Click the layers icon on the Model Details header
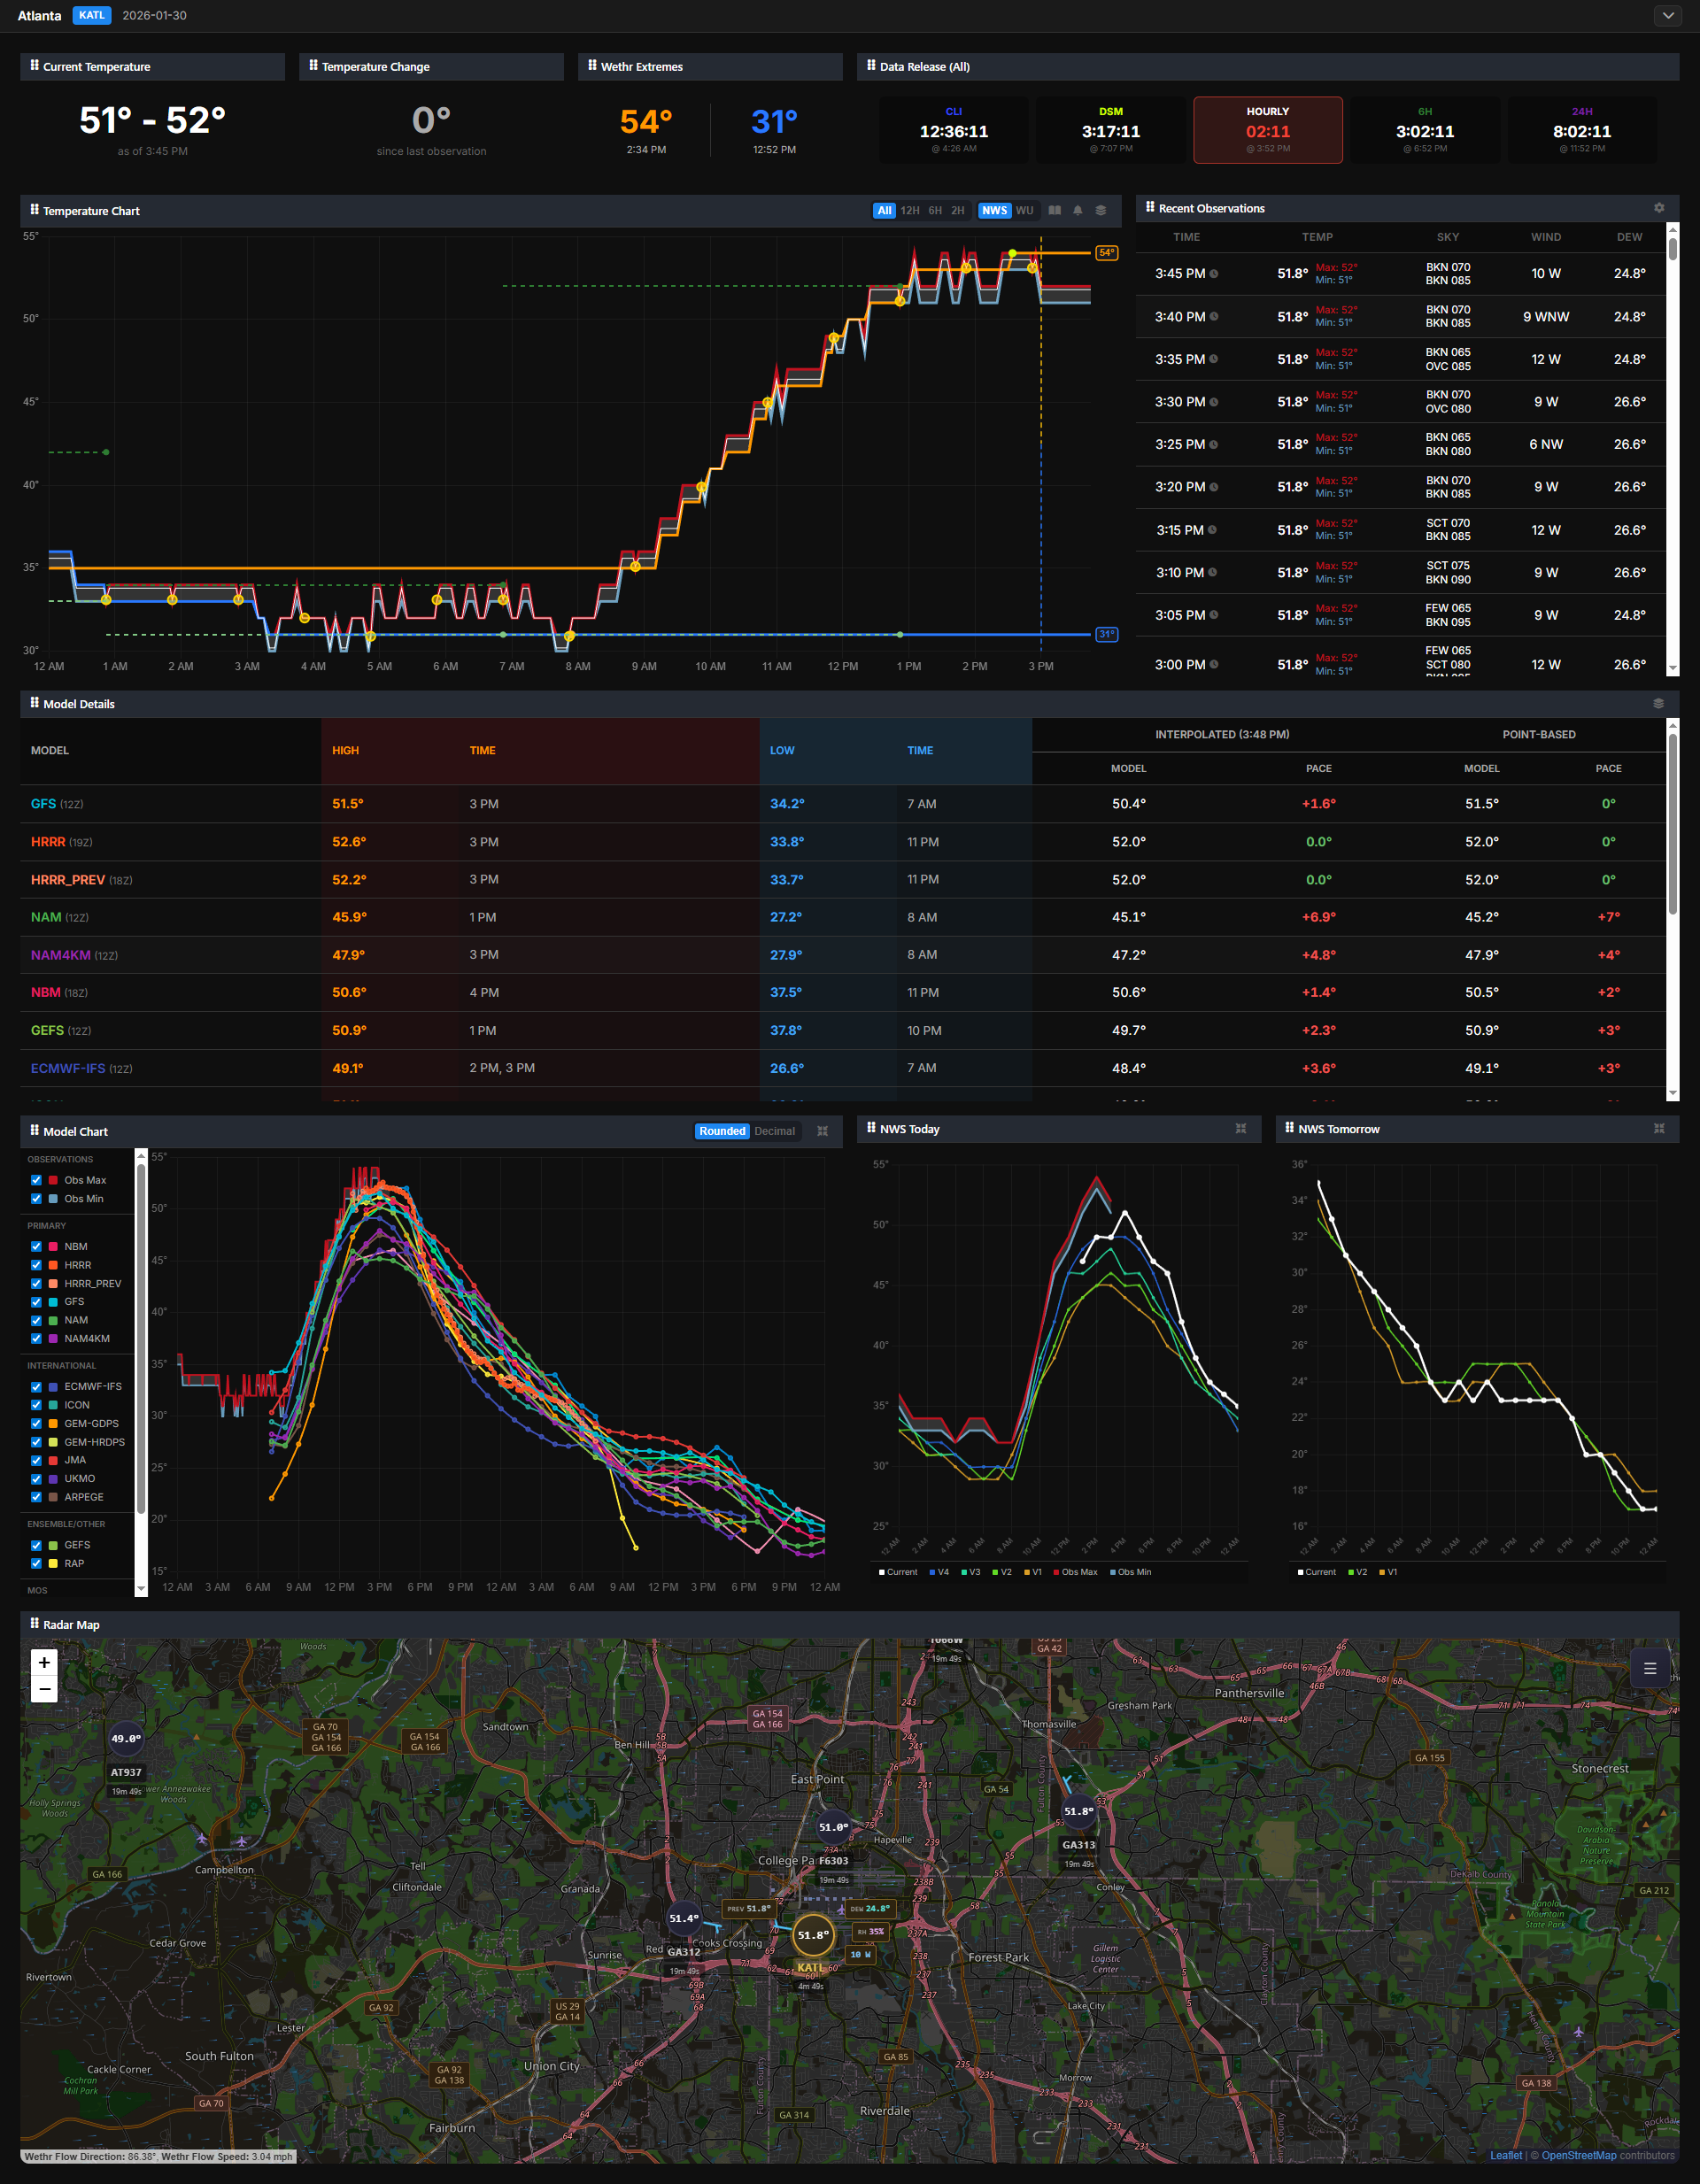 point(1659,703)
